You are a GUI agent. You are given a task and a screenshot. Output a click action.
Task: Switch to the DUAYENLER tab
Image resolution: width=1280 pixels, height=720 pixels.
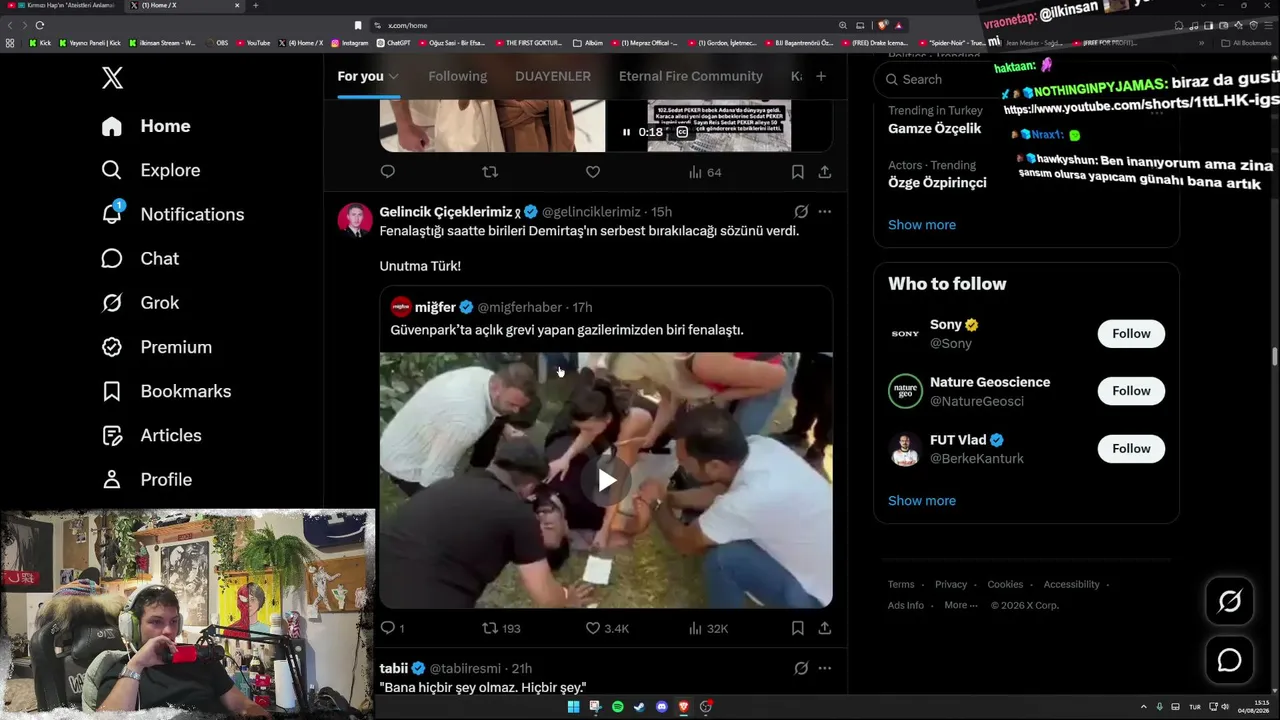tap(553, 76)
